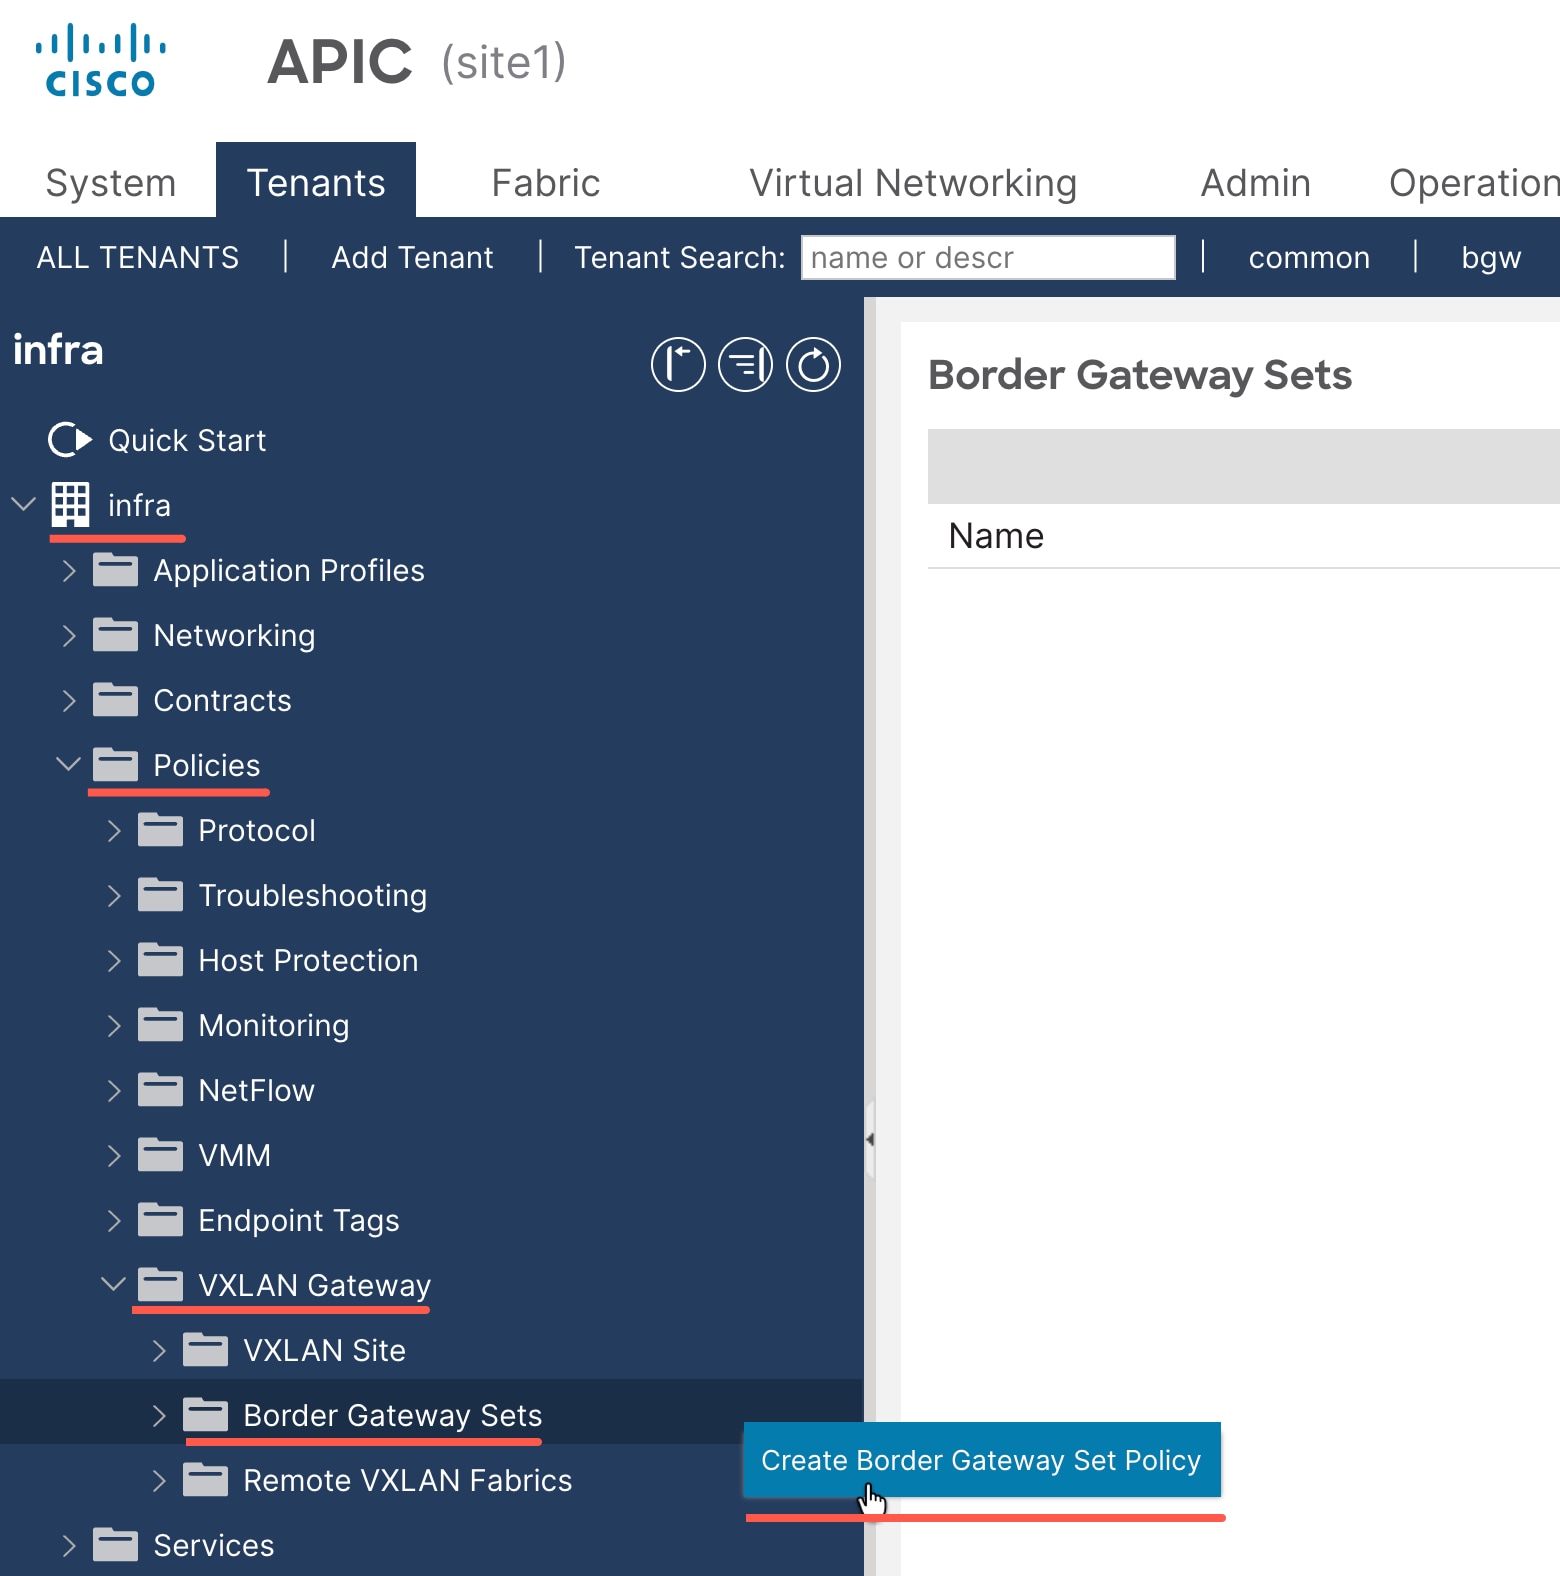The image size is (1560, 1576).
Task: Click the Remote VXLAN Fabrics folder icon
Action: [x=205, y=1480]
